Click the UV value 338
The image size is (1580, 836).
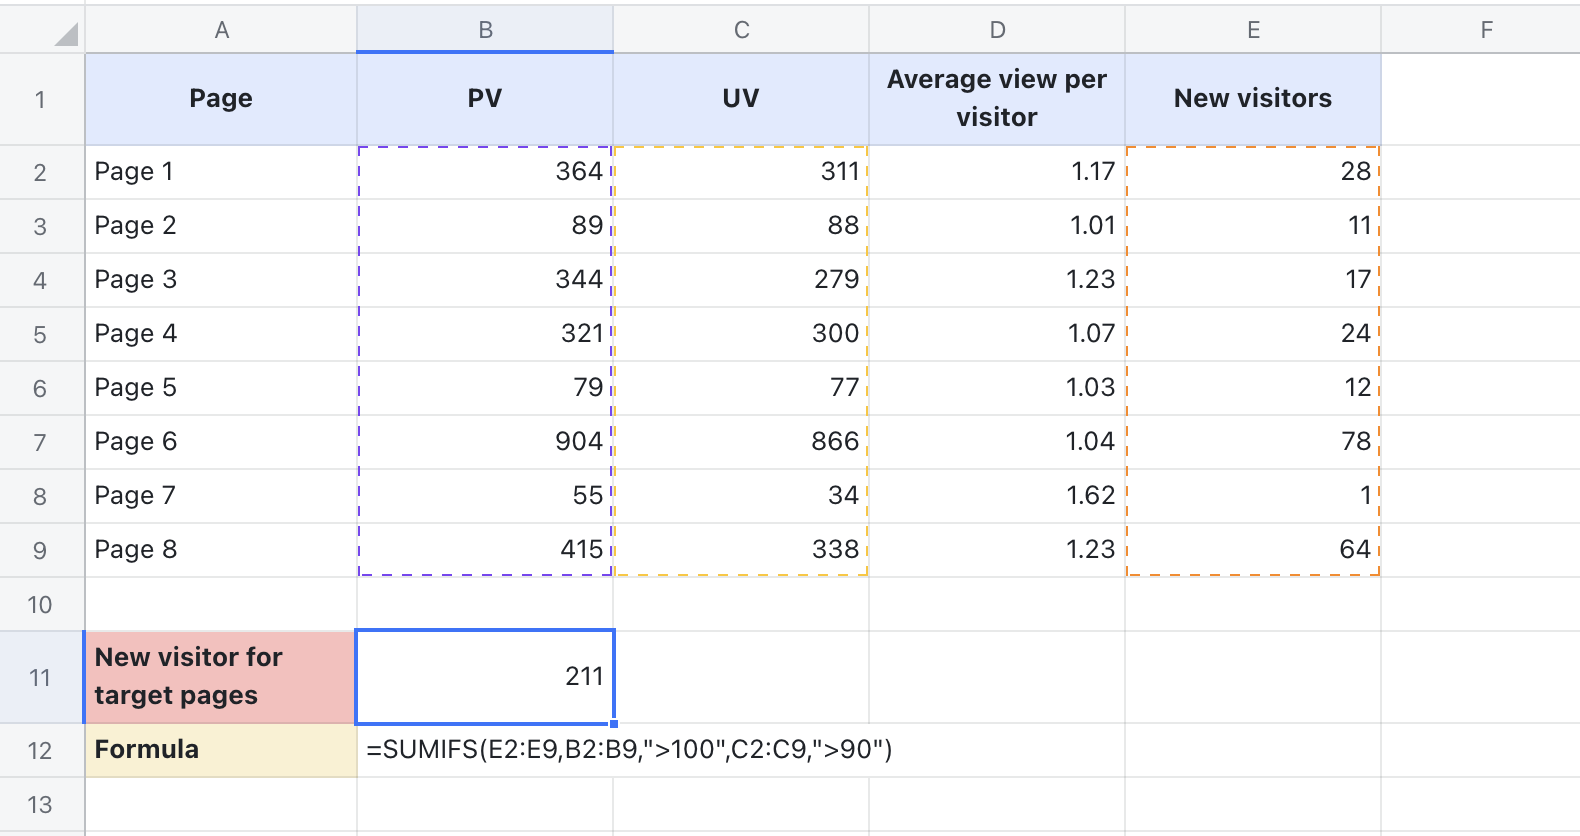(741, 550)
